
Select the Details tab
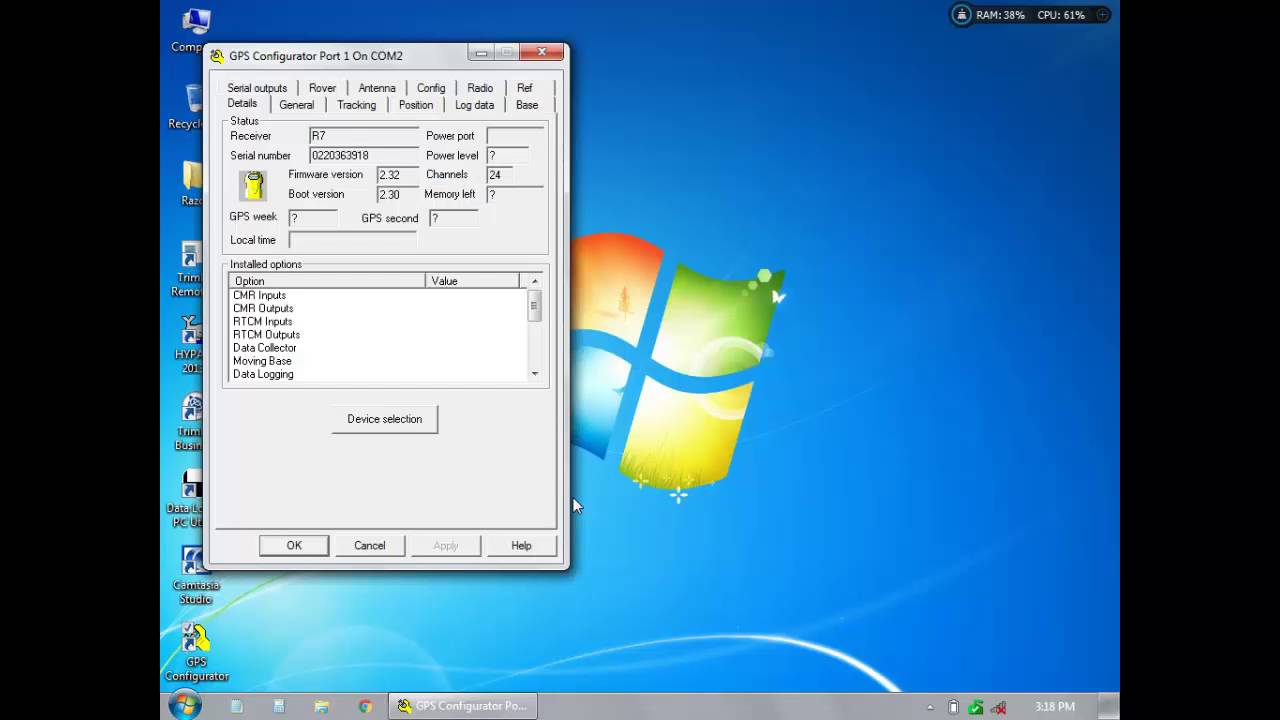[x=242, y=104]
